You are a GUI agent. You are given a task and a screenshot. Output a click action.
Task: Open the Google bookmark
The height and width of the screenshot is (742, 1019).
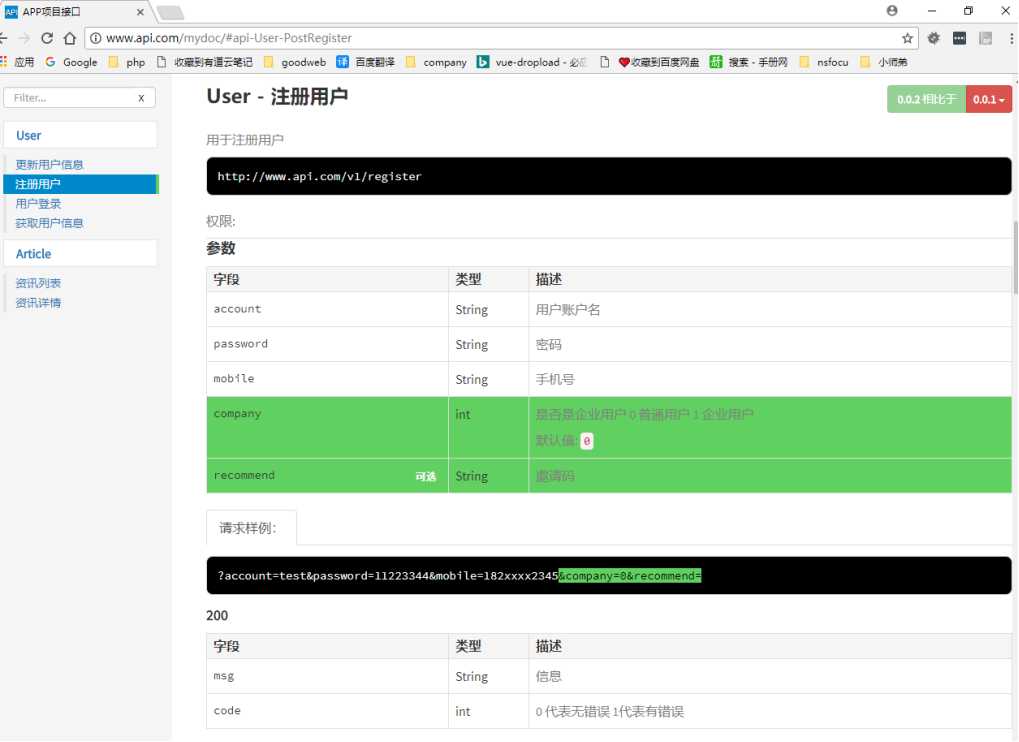[71, 62]
